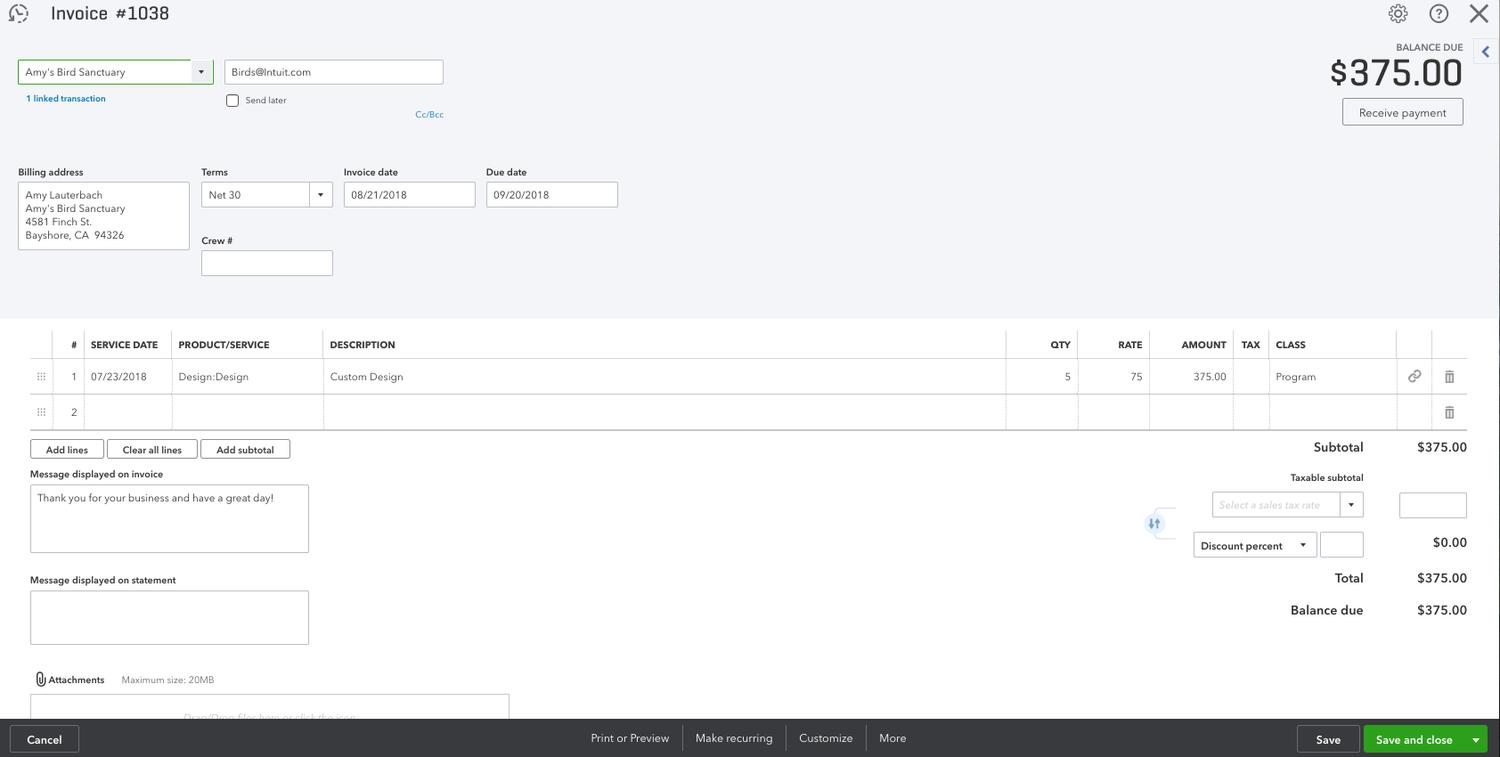Screen dimensions: 1500x757
Task: Delete line 2 with the trash icon
Action: coord(1449,412)
